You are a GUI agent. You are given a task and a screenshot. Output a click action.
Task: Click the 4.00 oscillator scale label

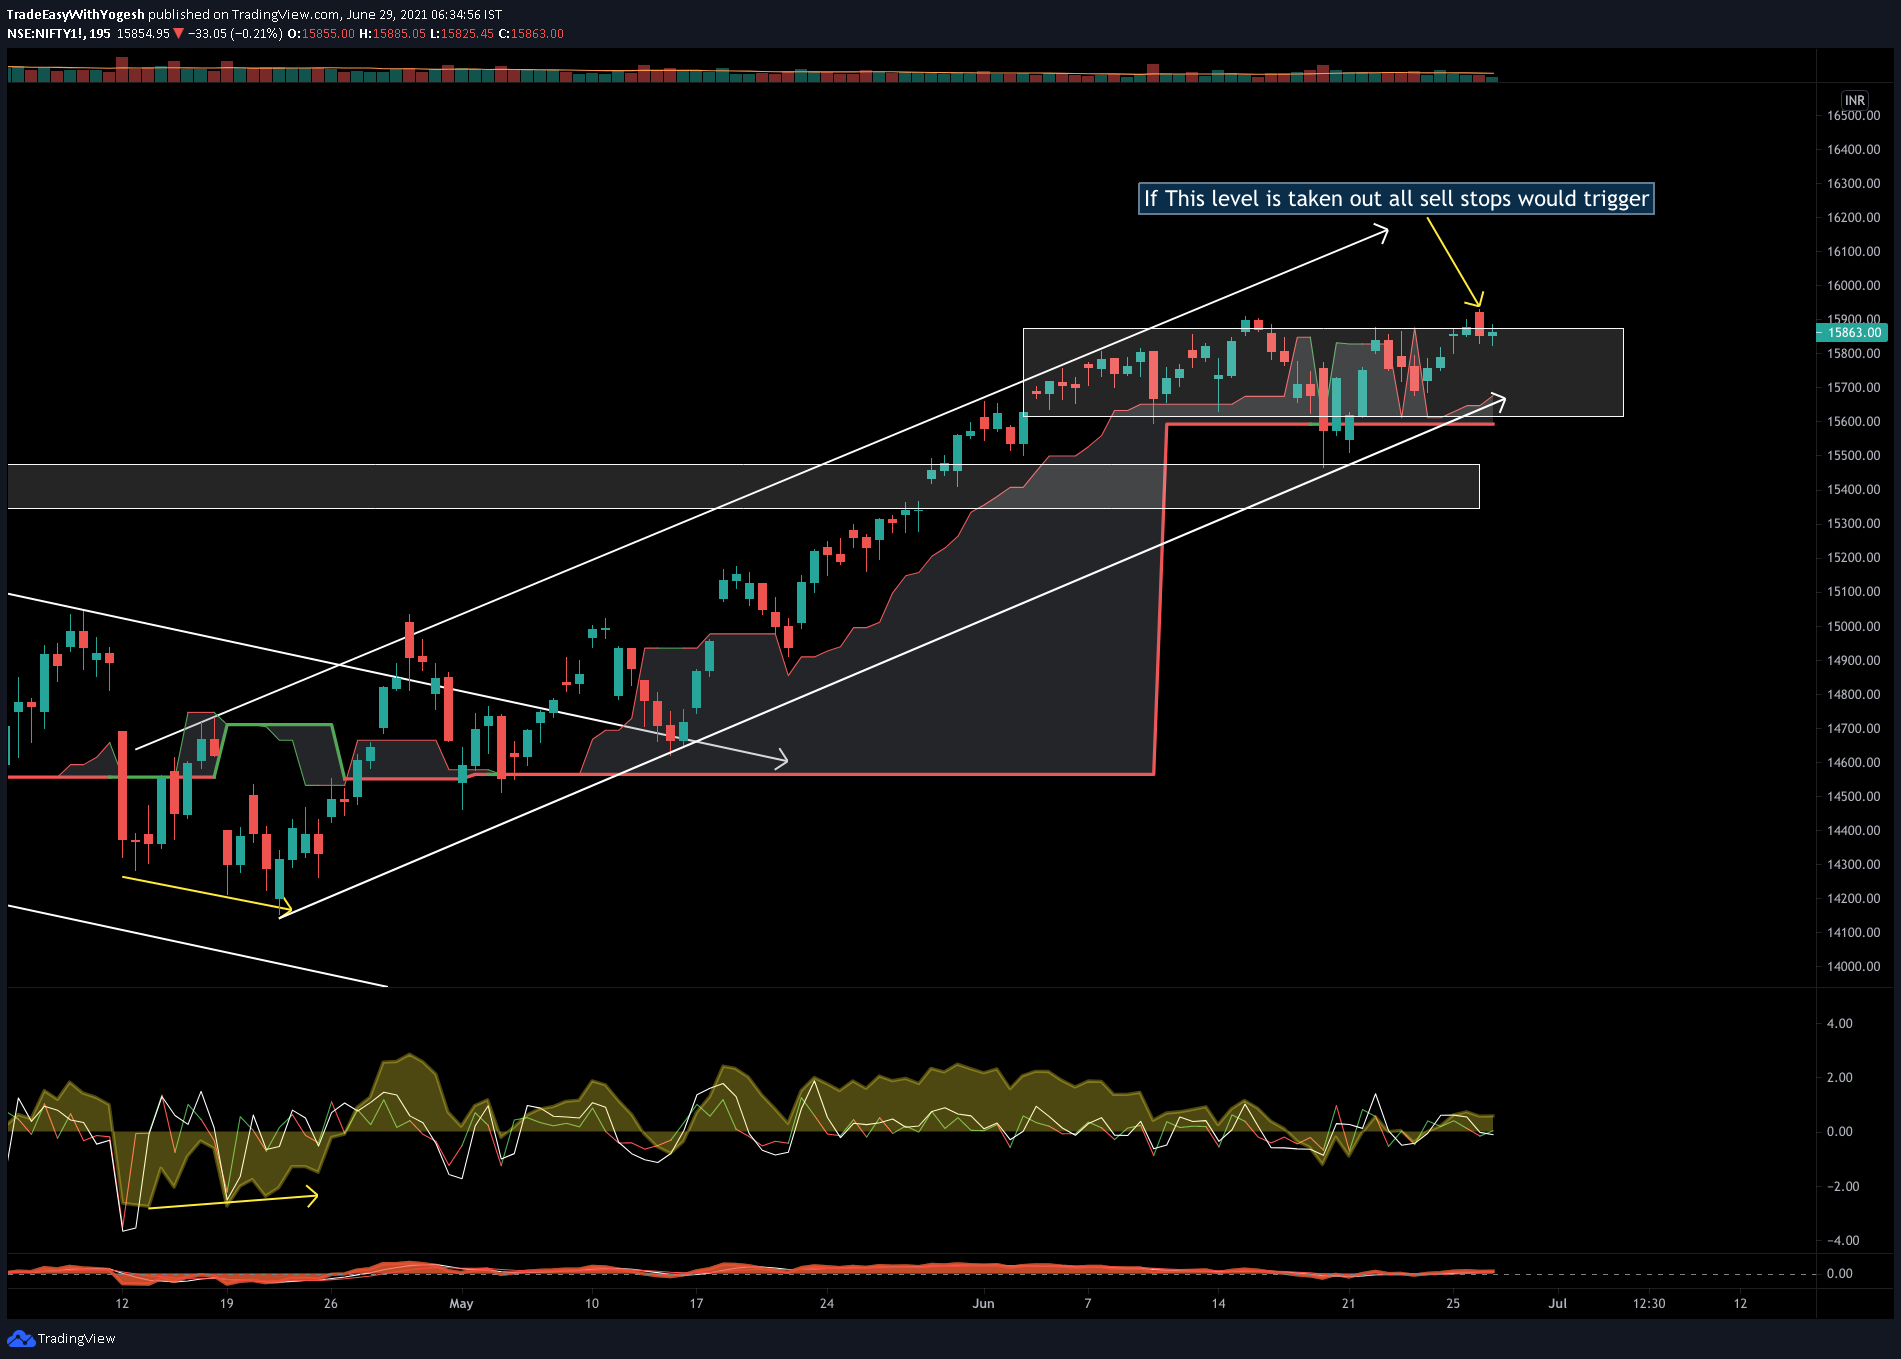1839,1023
